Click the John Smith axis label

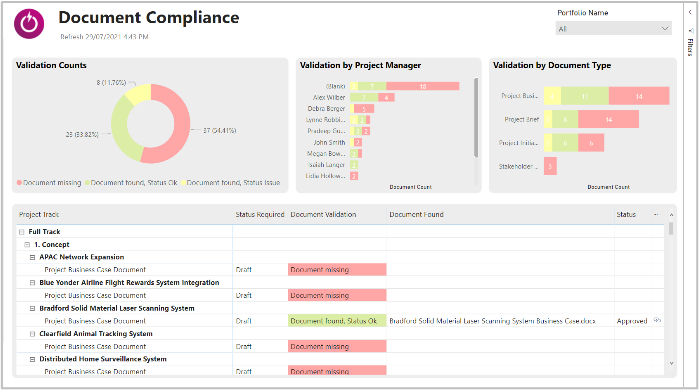pyautogui.click(x=329, y=143)
